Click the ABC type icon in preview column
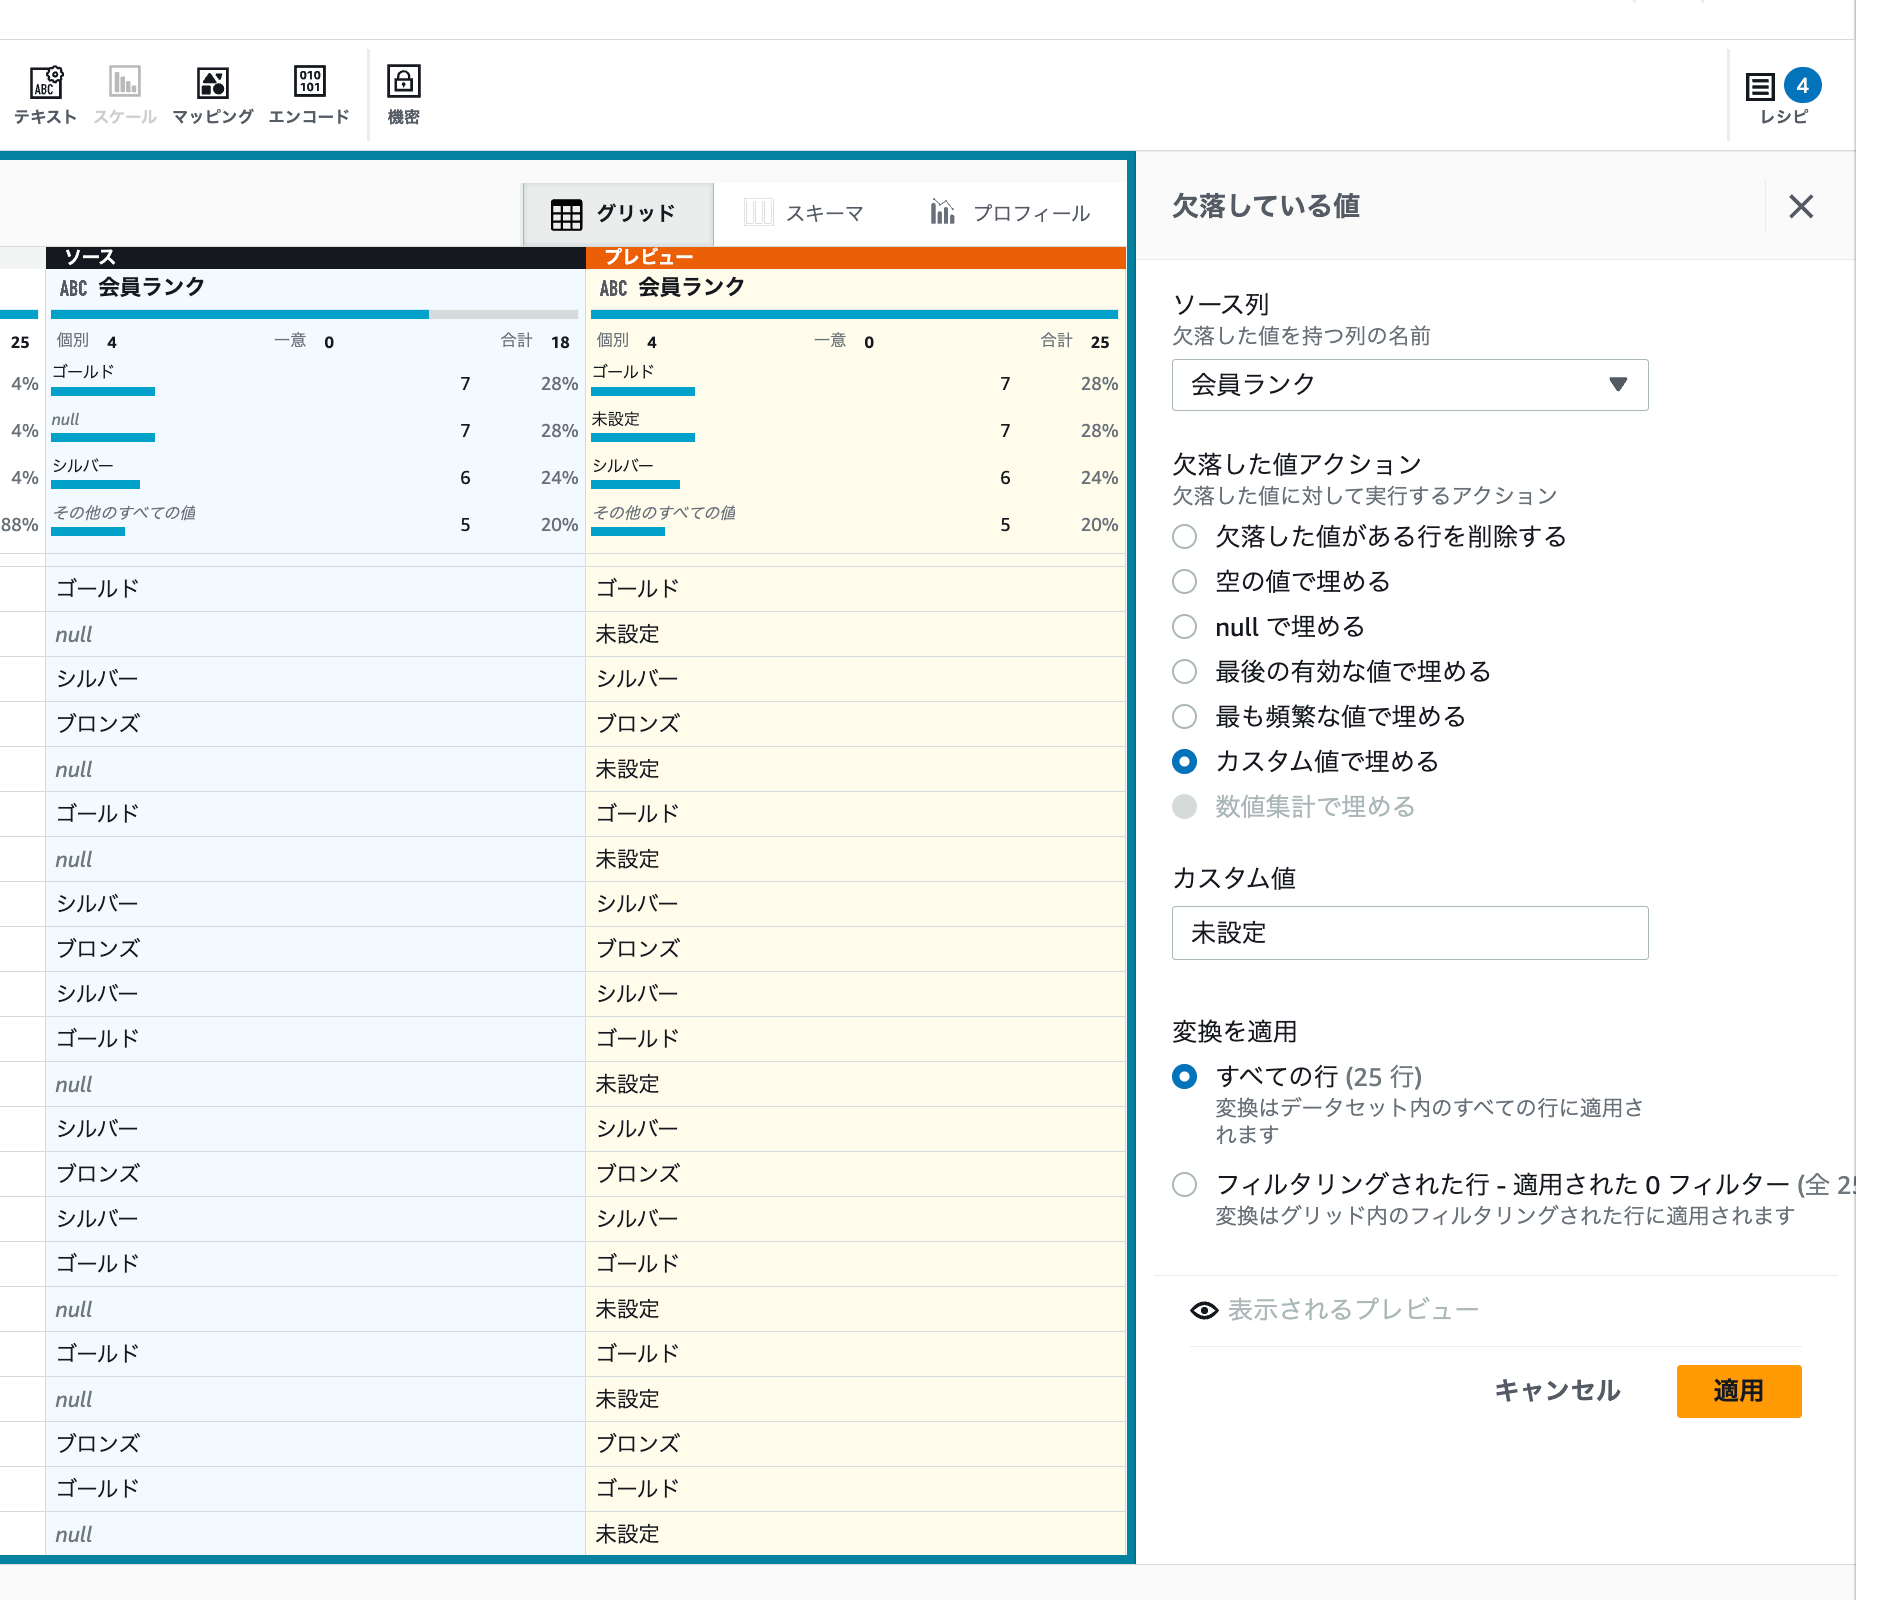 tap(613, 289)
